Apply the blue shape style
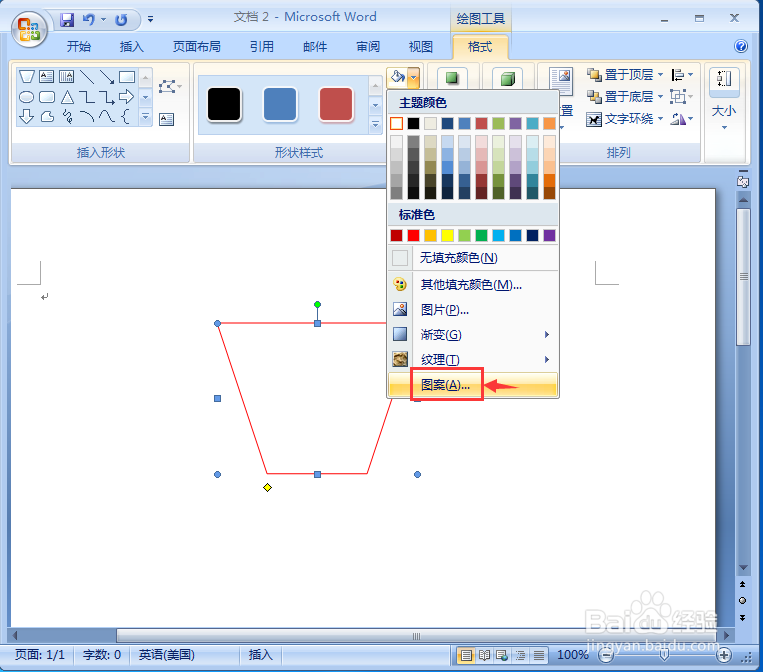This screenshot has height=672, width=763. [280, 104]
